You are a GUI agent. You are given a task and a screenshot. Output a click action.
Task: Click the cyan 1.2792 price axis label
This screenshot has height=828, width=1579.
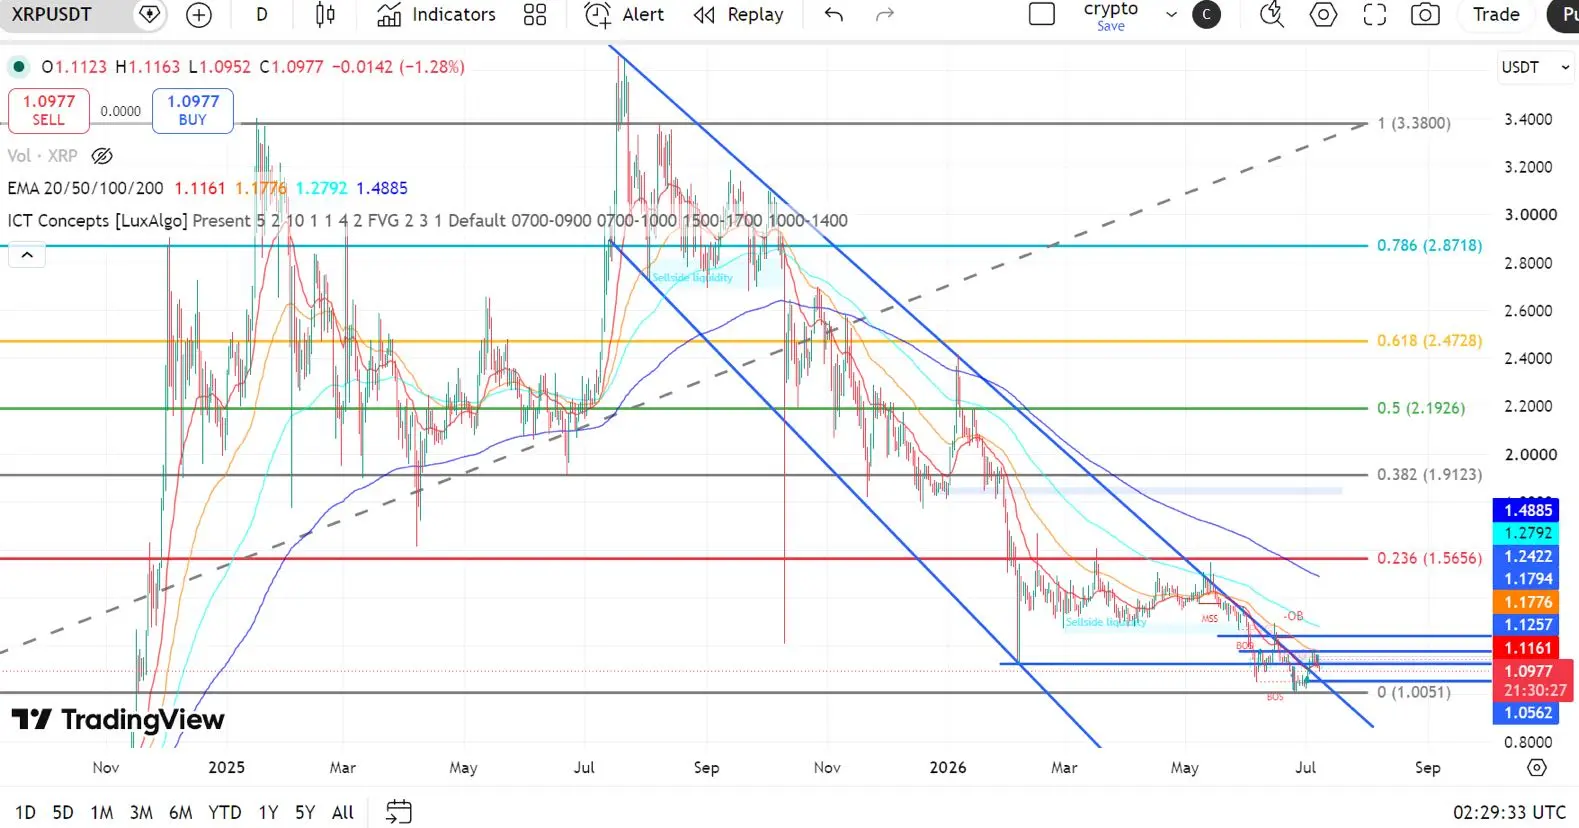point(1528,533)
